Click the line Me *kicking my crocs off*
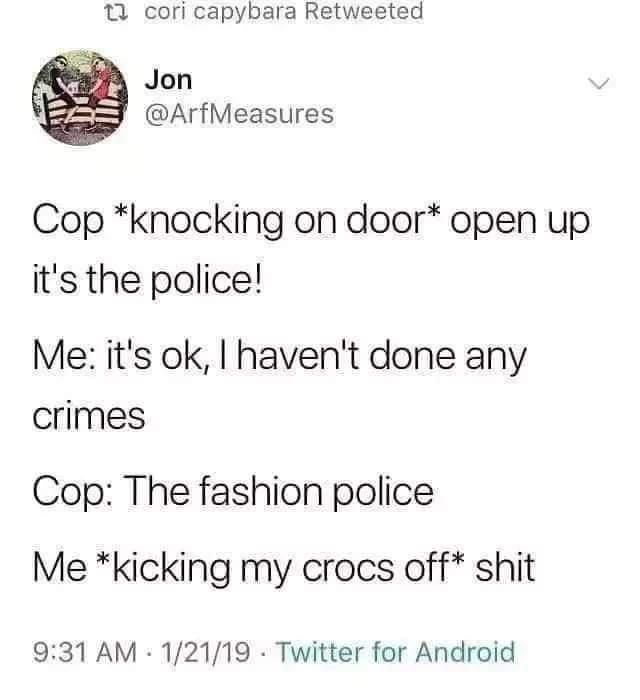 point(284,568)
